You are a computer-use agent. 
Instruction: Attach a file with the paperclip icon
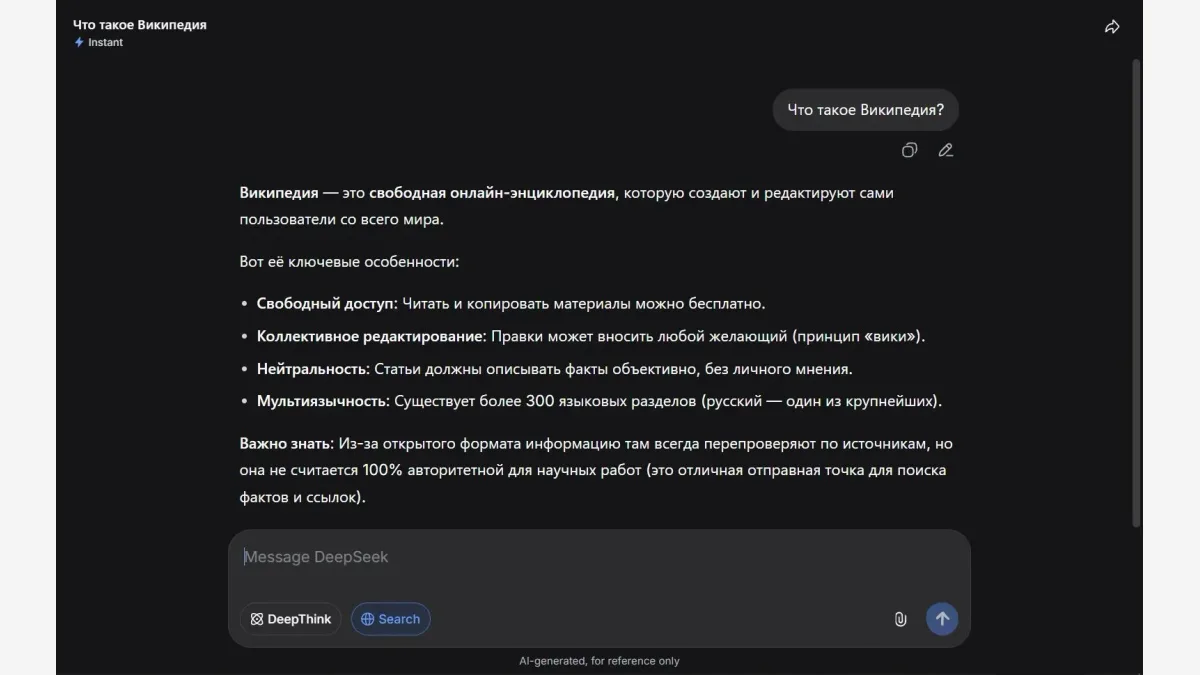[x=900, y=619]
